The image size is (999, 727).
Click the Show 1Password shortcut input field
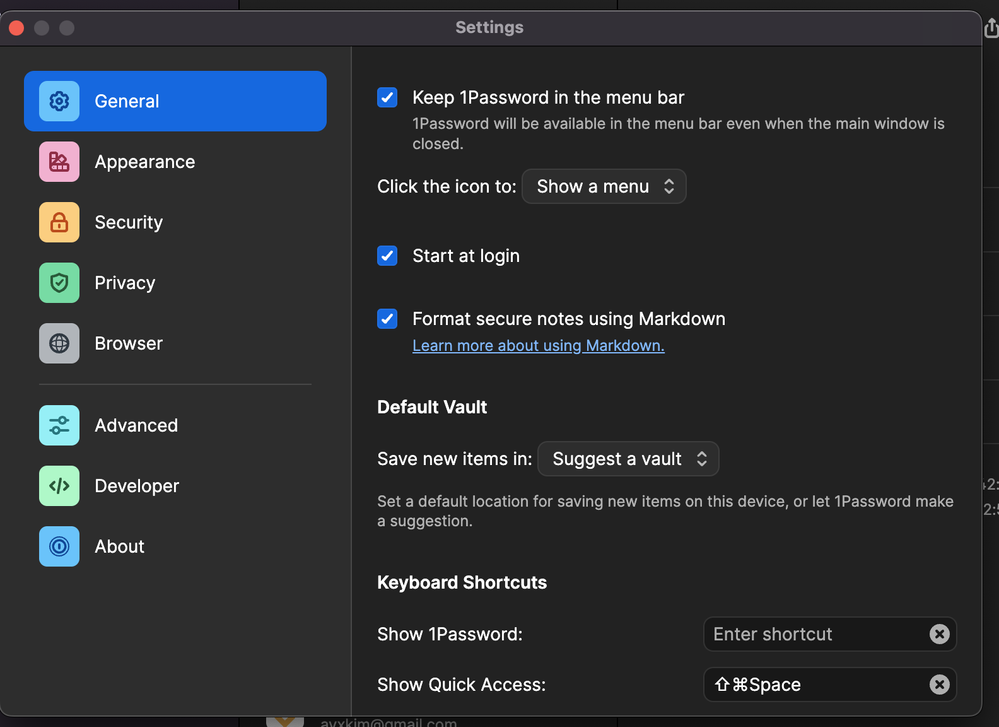point(812,634)
